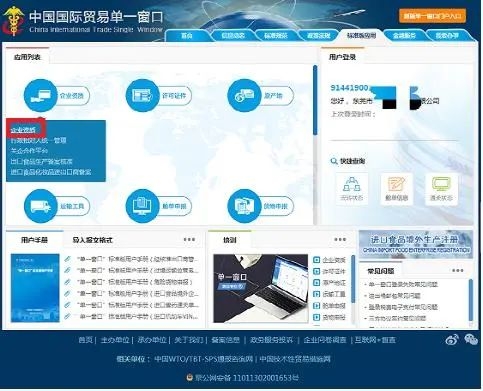Click the police badge icon beside 京公网安备
Screen dimensions: 483x391
[189, 378]
